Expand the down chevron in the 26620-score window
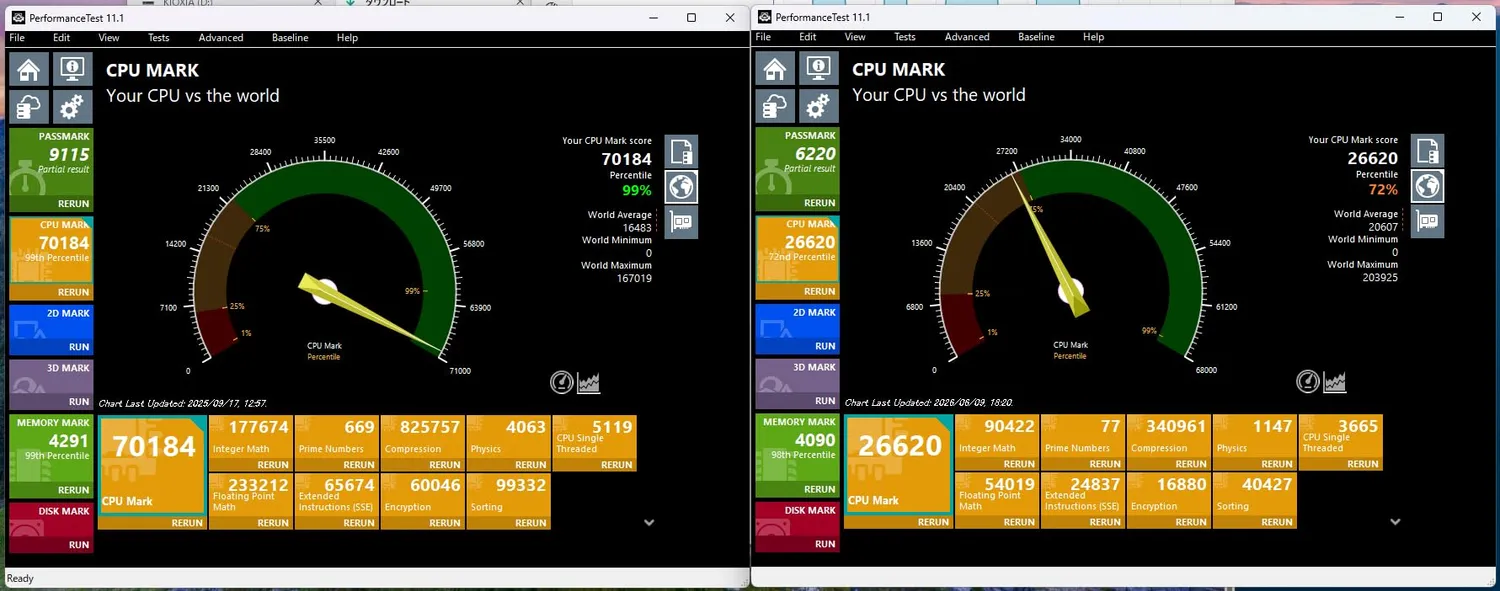This screenshot has width=1500, height=591. (1395, 521)
